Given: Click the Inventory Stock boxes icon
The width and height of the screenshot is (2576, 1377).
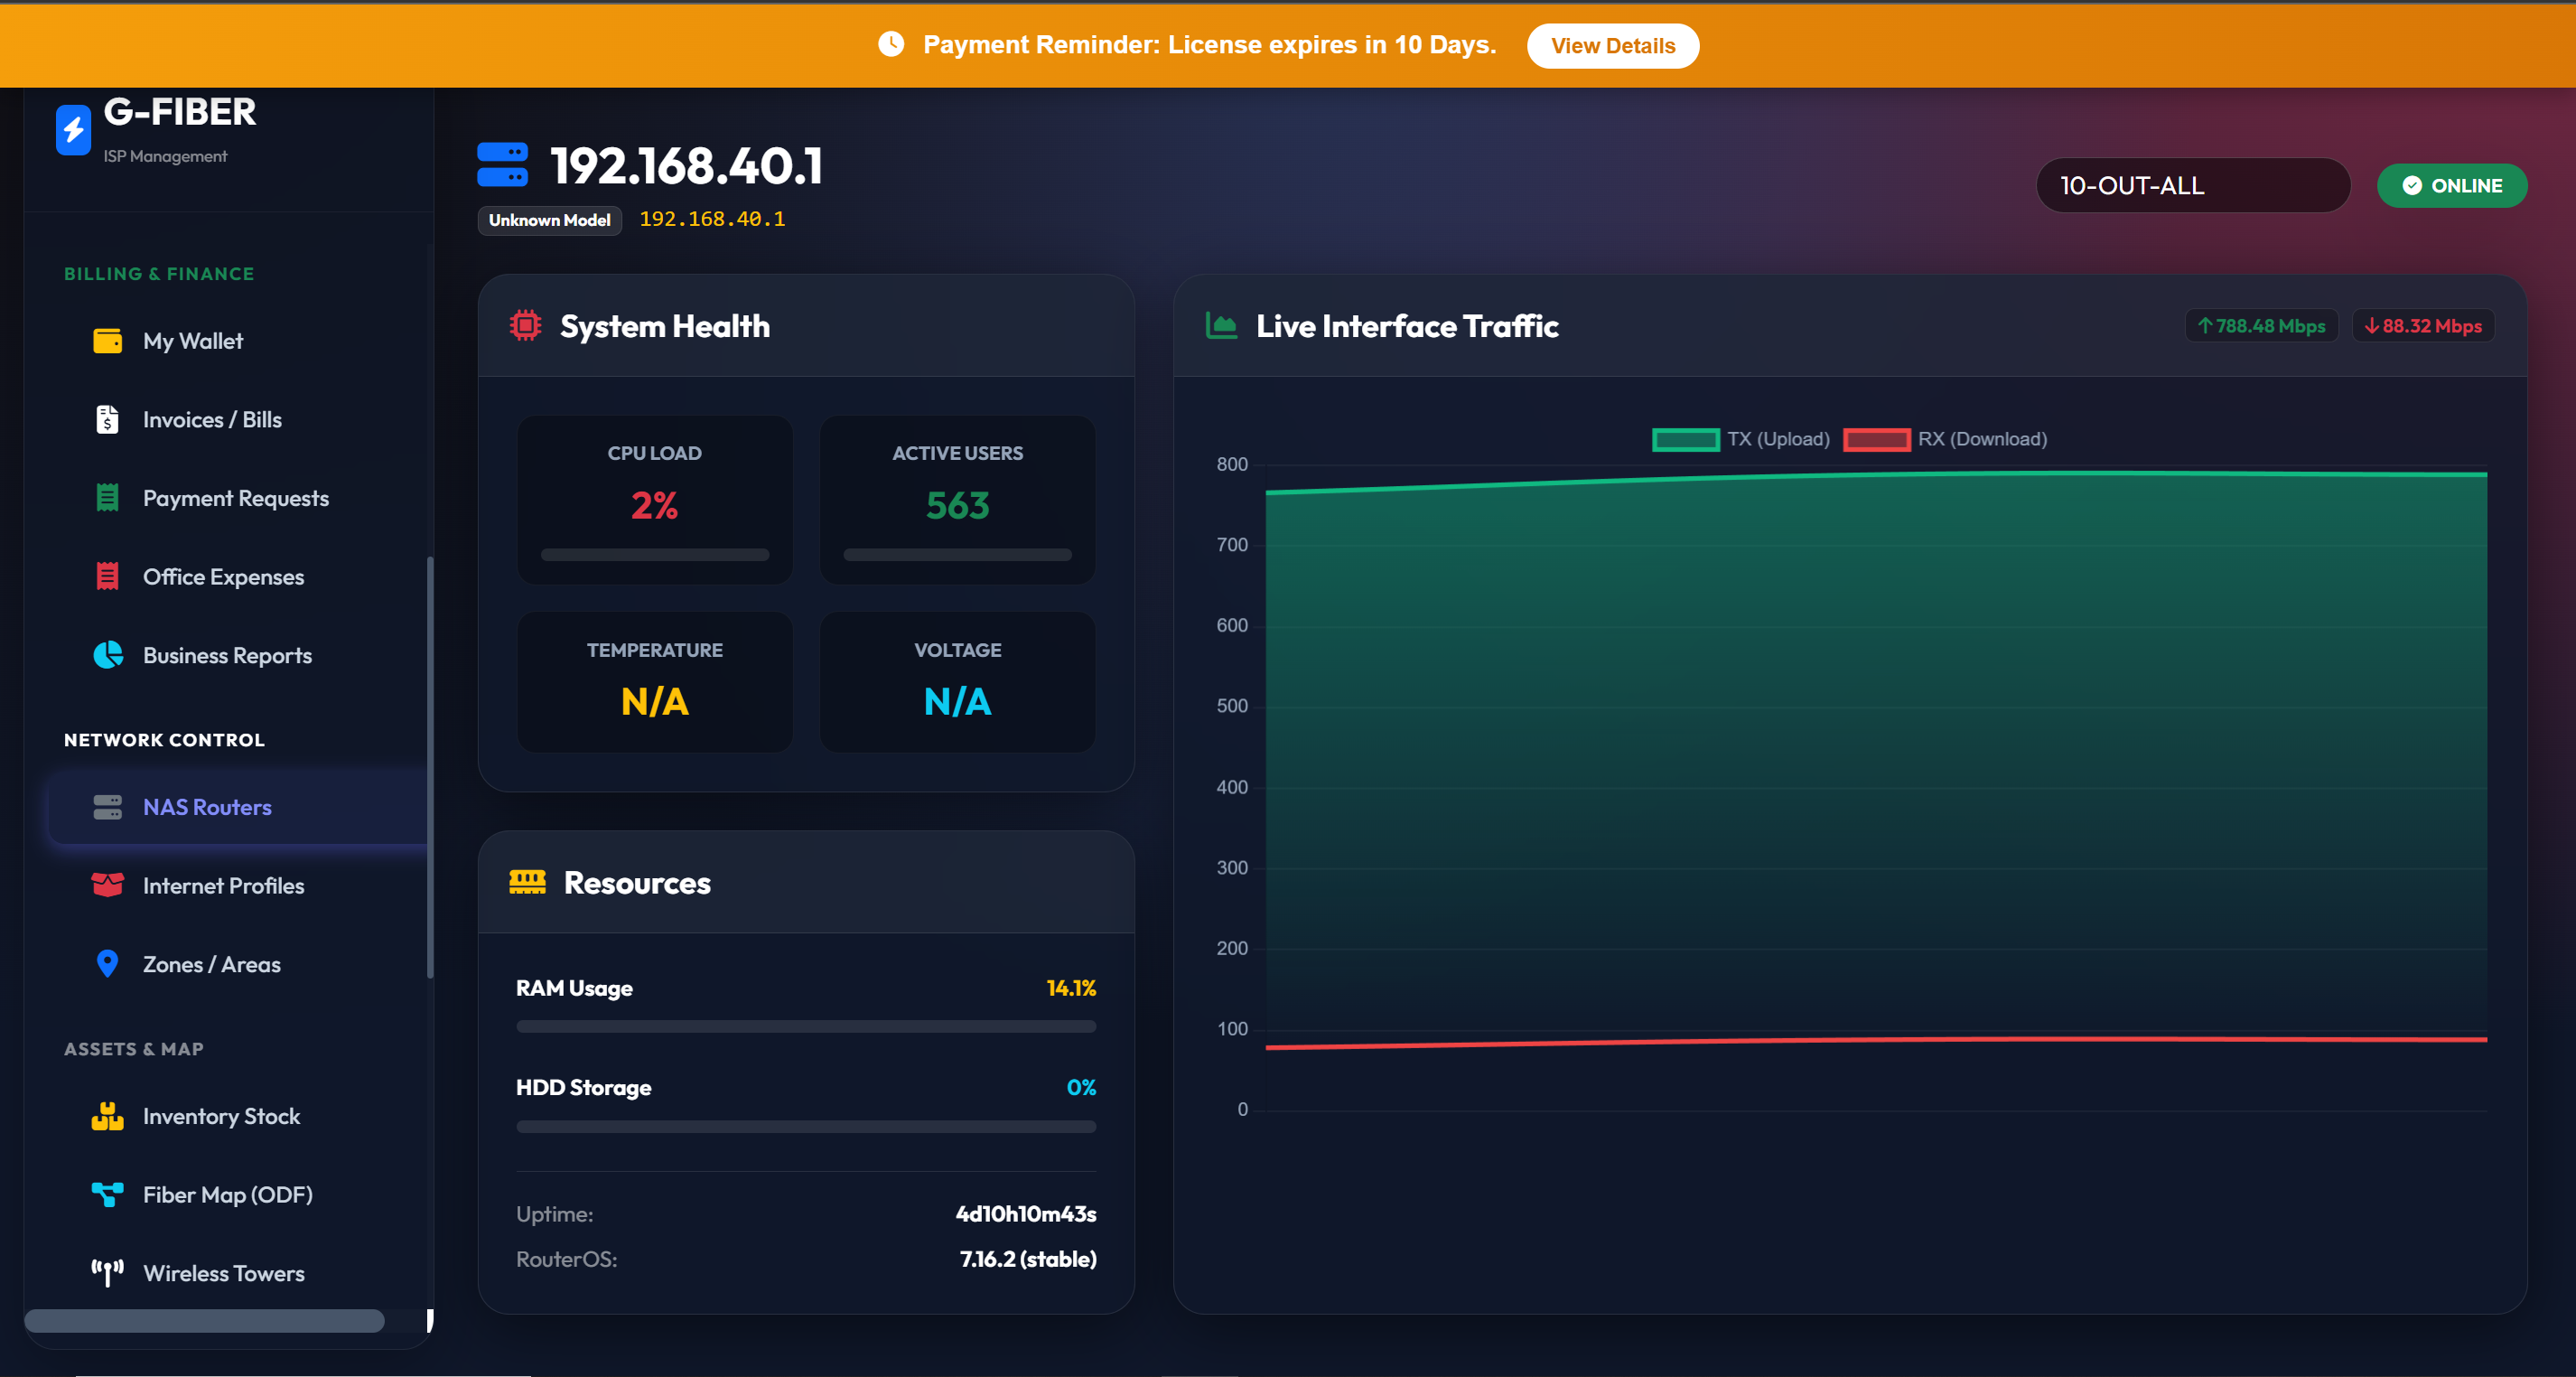Looking at the screenshot, I should click(107, 1116).
